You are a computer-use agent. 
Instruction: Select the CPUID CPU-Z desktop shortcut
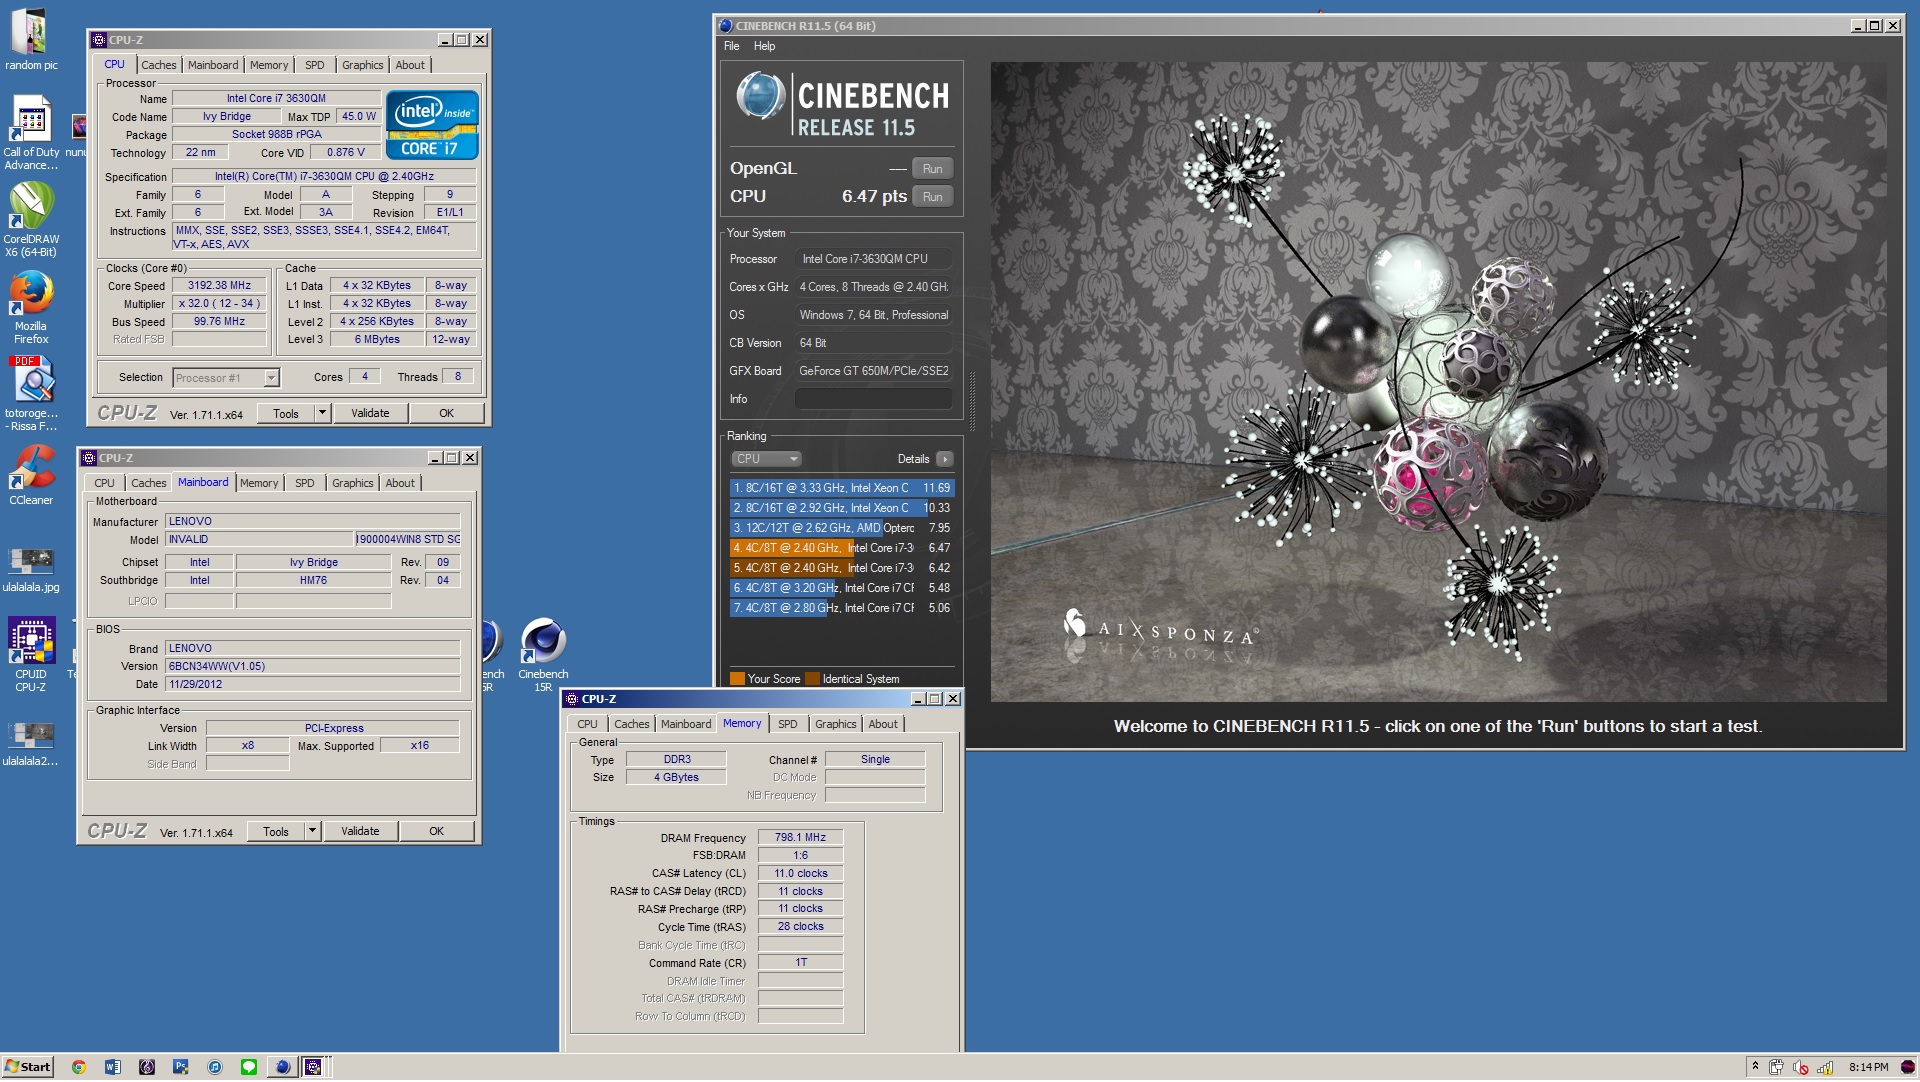pos(31,655)
